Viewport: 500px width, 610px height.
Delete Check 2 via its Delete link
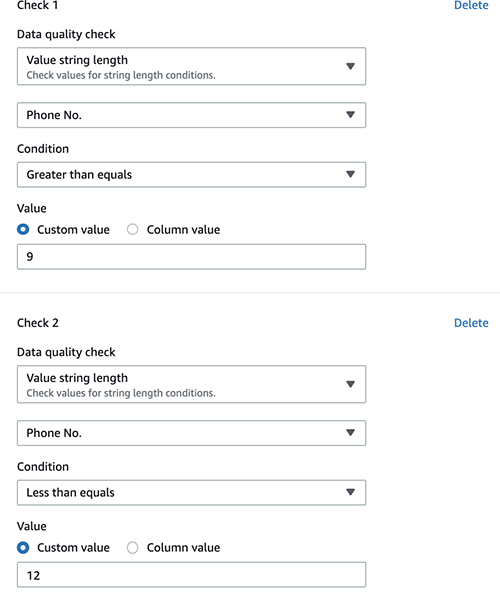tap(471, 323)
